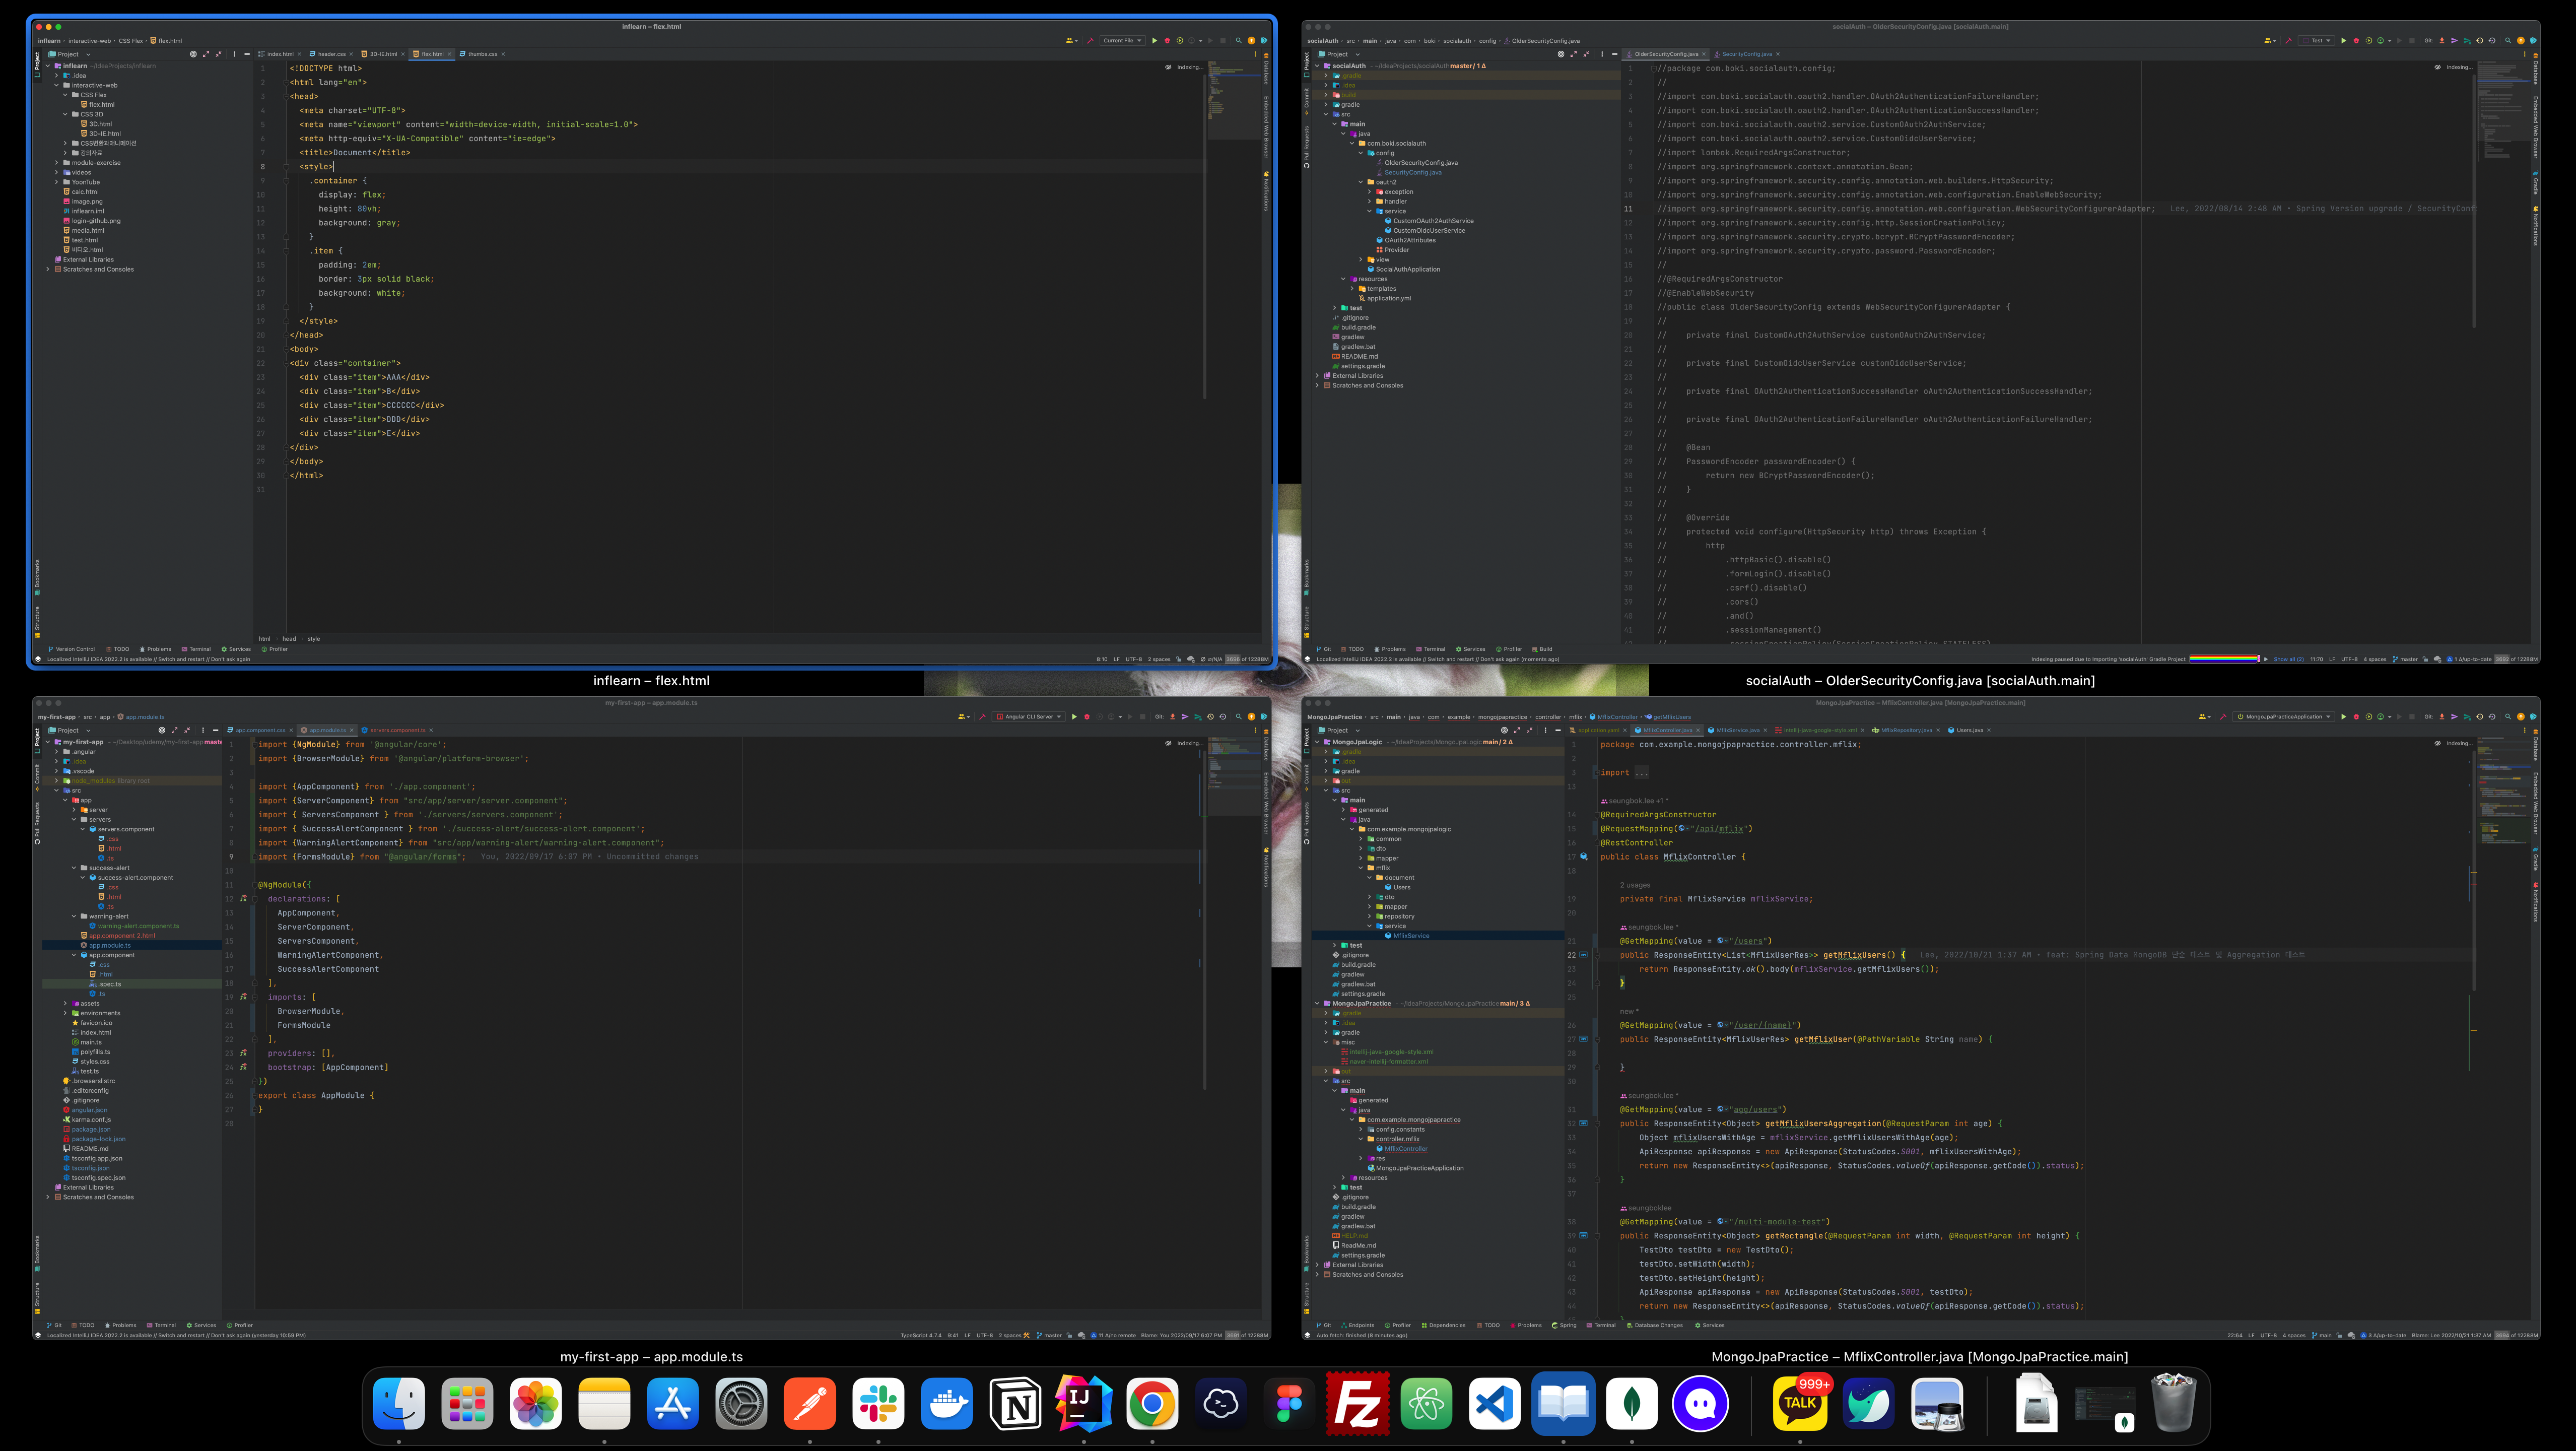Open Terminal tool button in my-first-app bottom bar
Viewport: 2576px width, 1451px height.
coord(161,1325)
